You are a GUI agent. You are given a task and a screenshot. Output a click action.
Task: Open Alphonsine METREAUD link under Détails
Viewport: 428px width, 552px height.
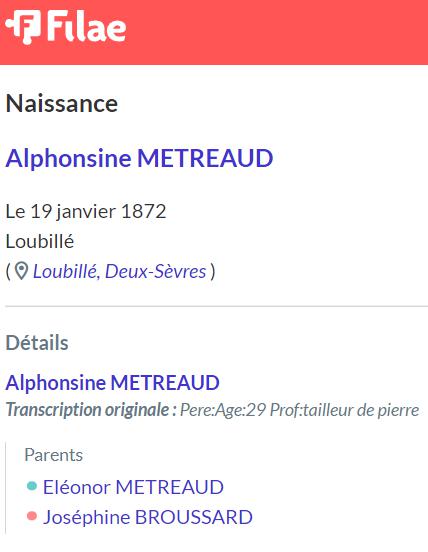point(113,383)
